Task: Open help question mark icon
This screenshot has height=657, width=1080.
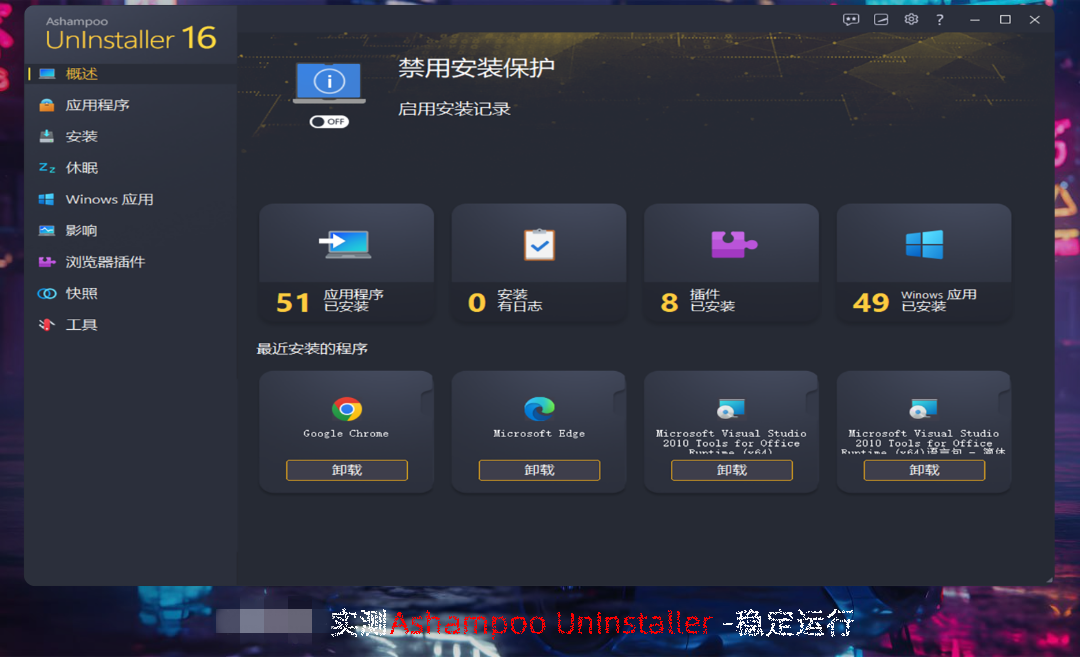Action: (939, 19)
